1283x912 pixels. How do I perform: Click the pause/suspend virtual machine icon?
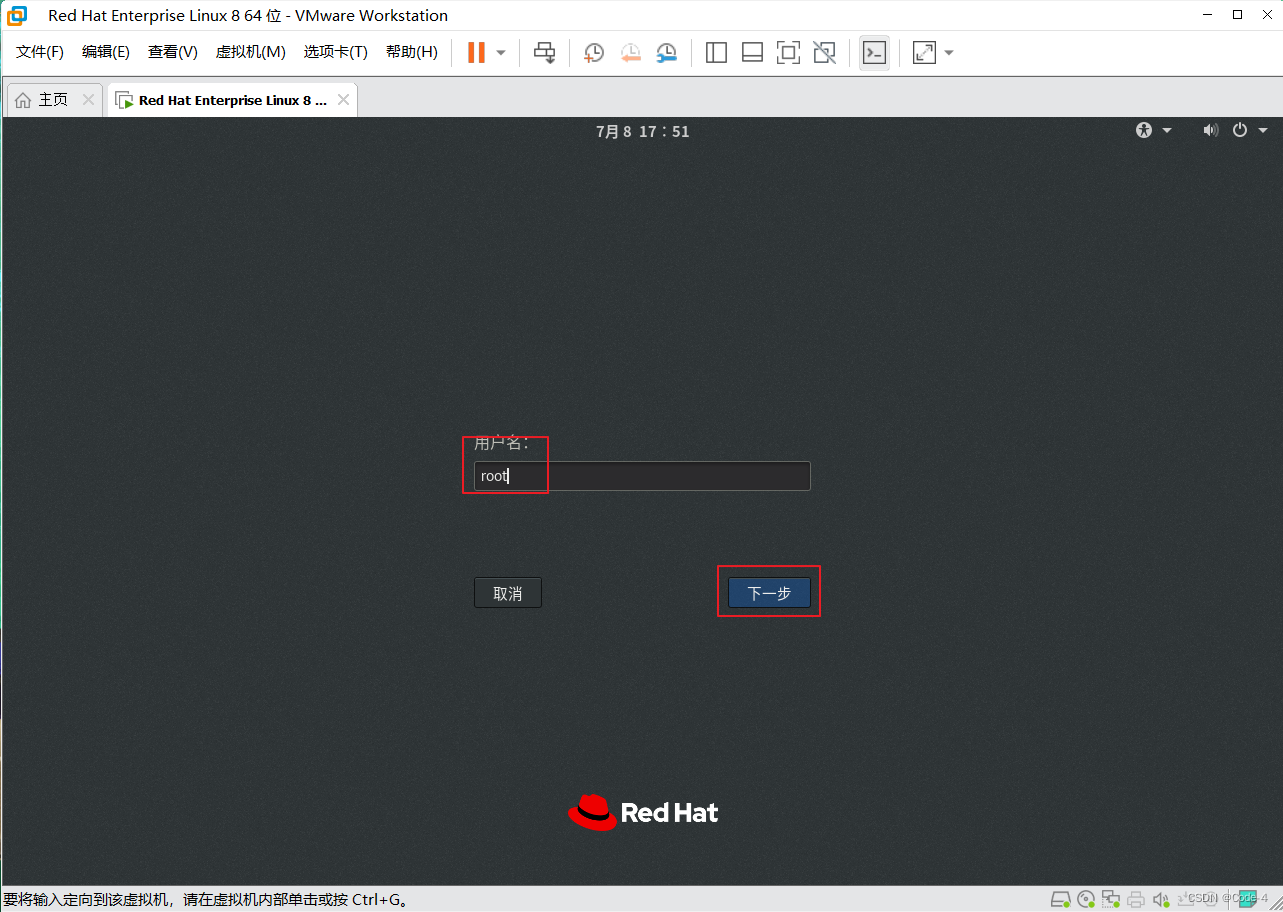click(476, 52)
